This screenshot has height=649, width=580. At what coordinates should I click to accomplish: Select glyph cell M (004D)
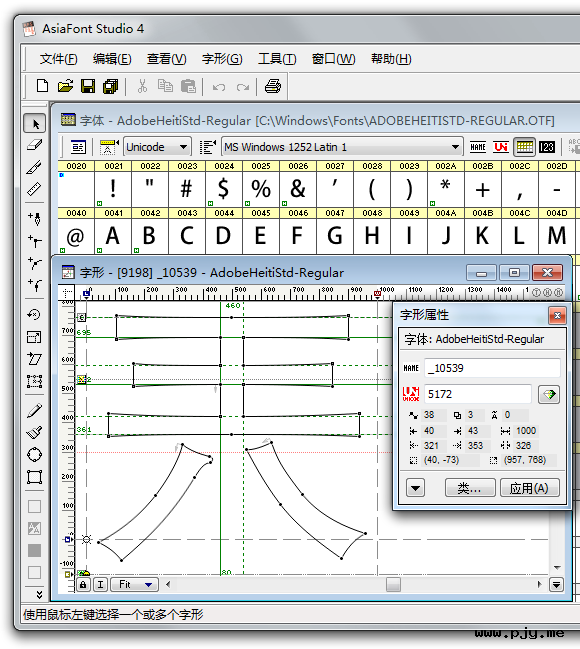[x=557, y=236]
